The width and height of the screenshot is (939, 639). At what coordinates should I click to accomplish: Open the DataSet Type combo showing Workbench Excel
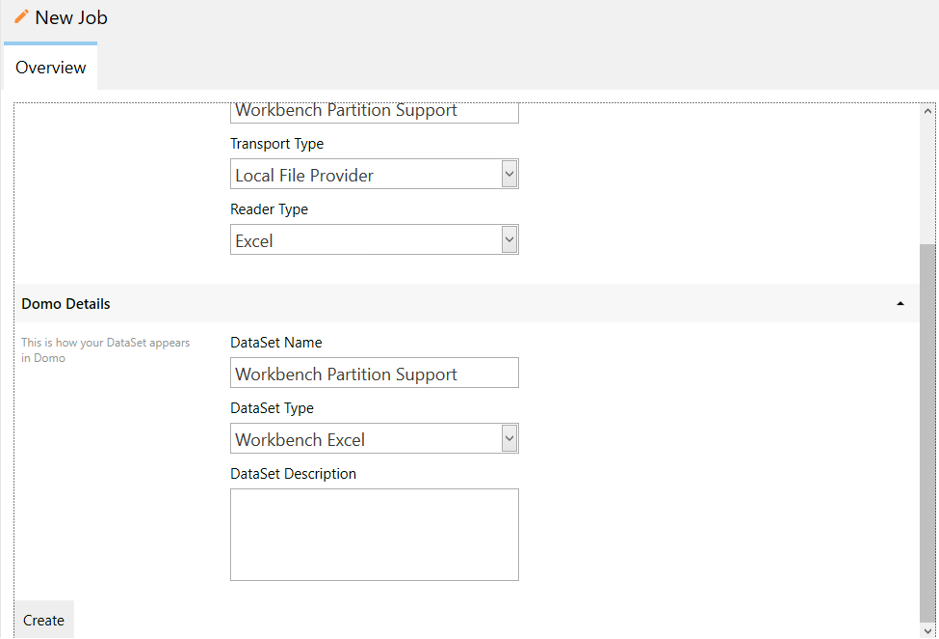374,438
